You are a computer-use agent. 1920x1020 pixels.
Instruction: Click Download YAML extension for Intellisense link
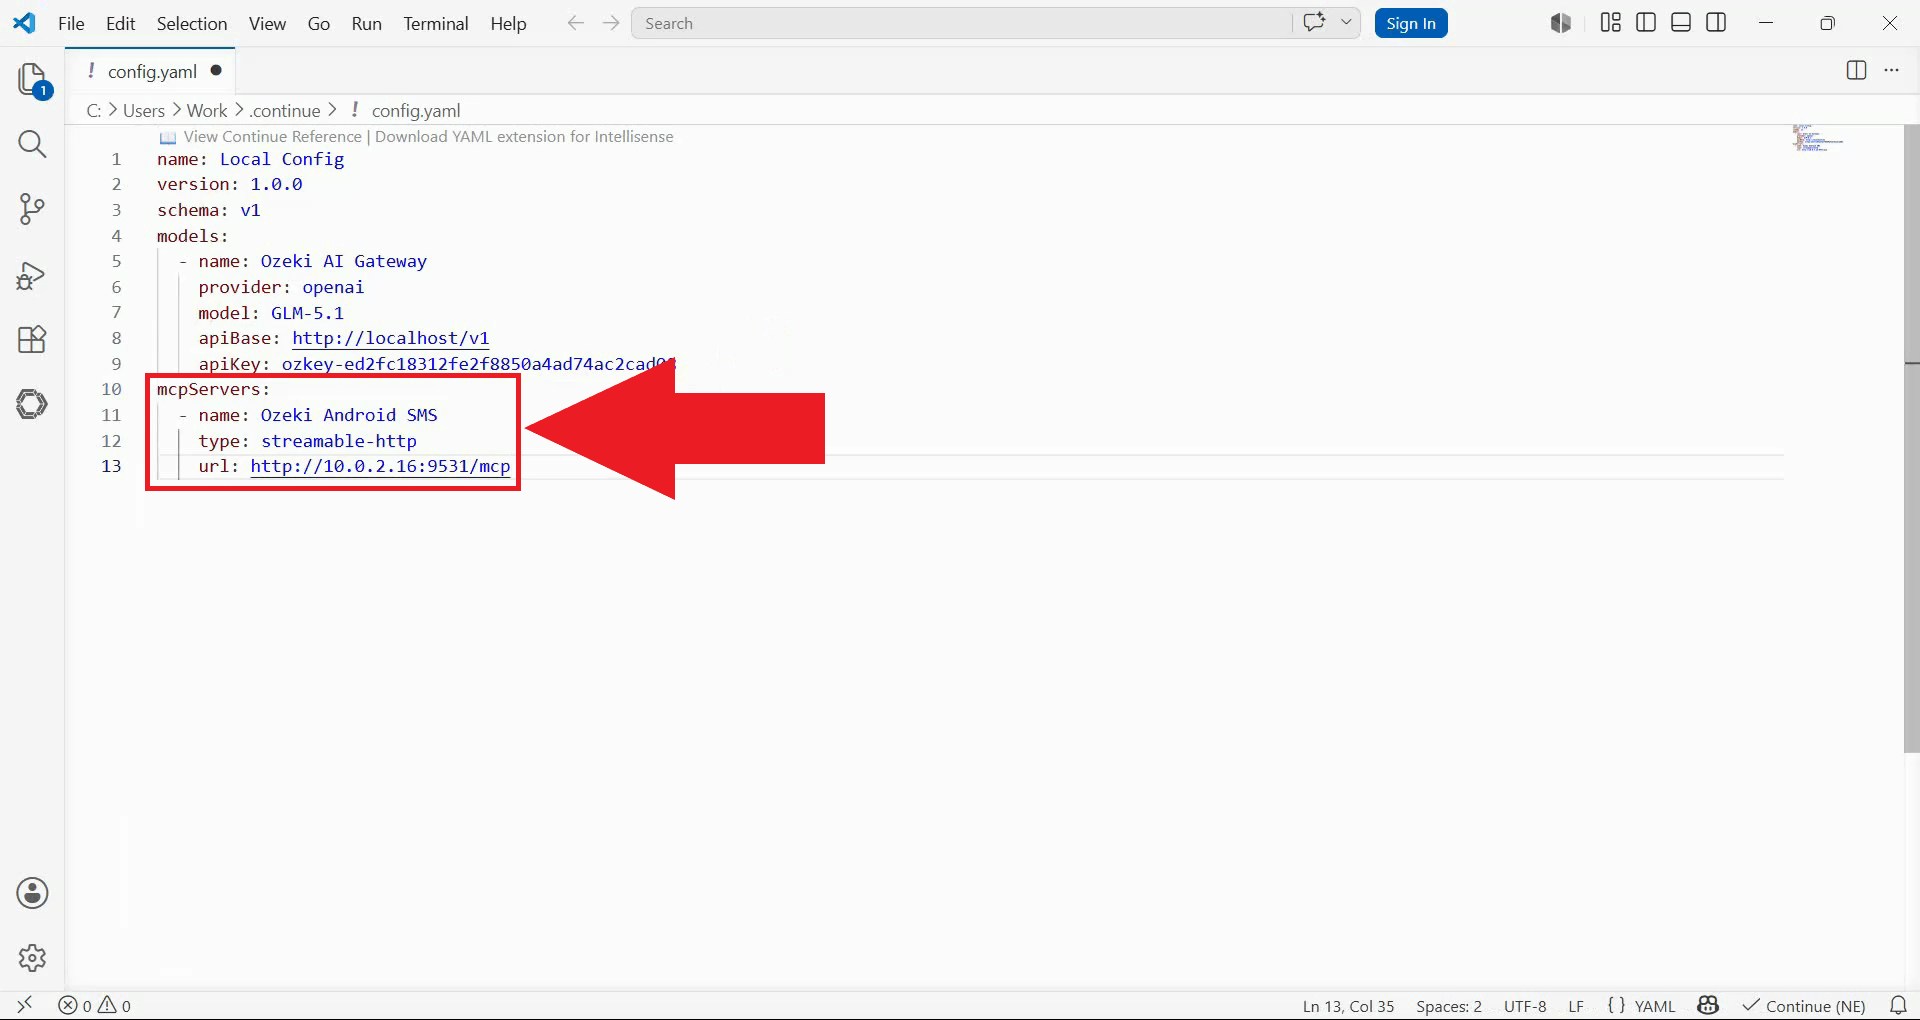click(524, 137)
